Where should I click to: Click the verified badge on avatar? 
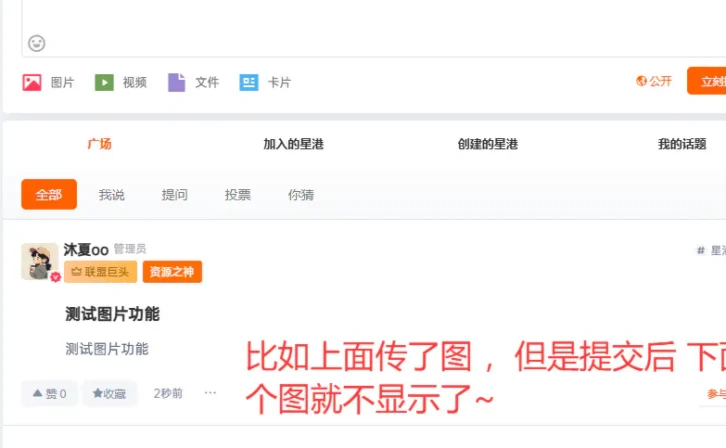click(x=56, y=277)
